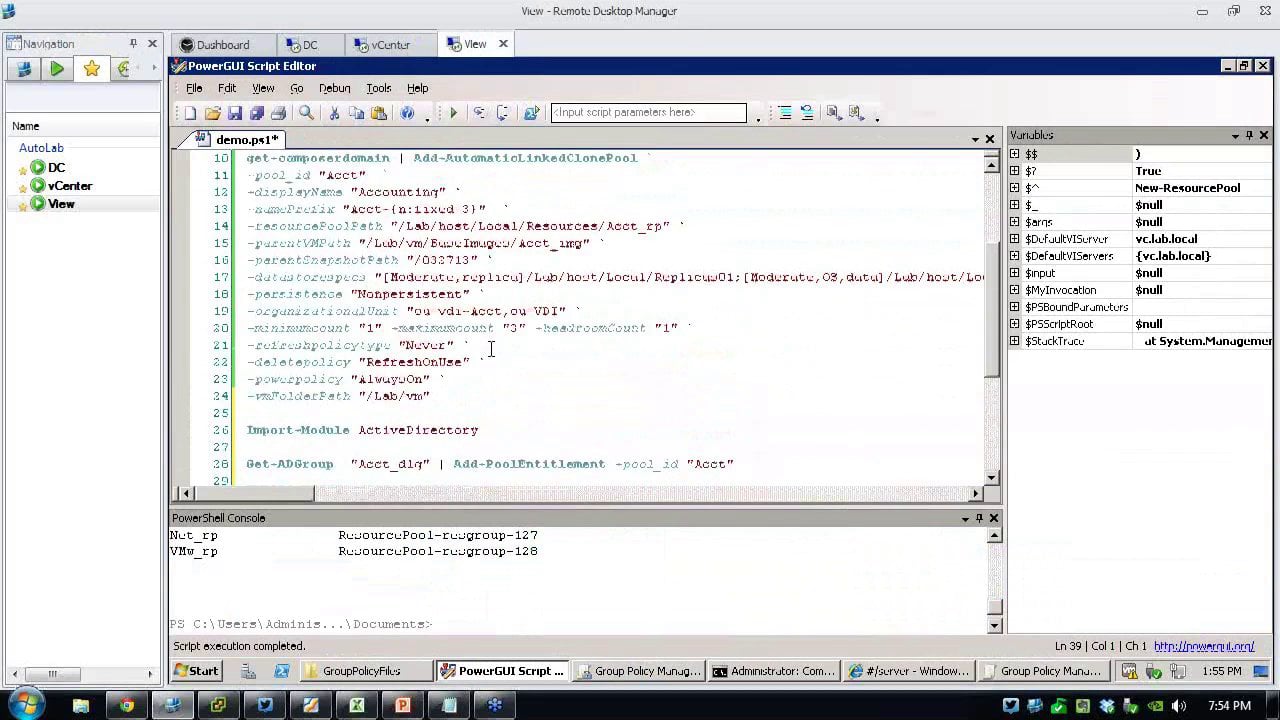This screenshot has width=1280, height=720.
Task: Expand the $^ variable node
Action: point(1015,188)
